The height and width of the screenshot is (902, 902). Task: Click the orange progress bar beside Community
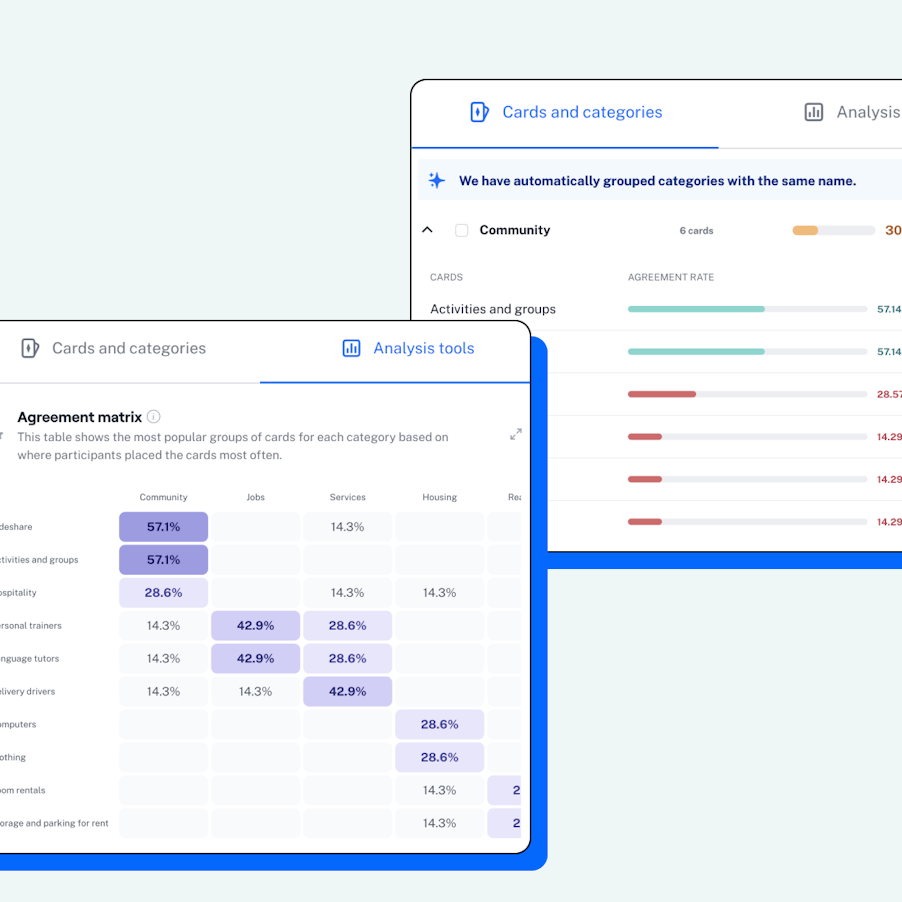pos(805,230)
